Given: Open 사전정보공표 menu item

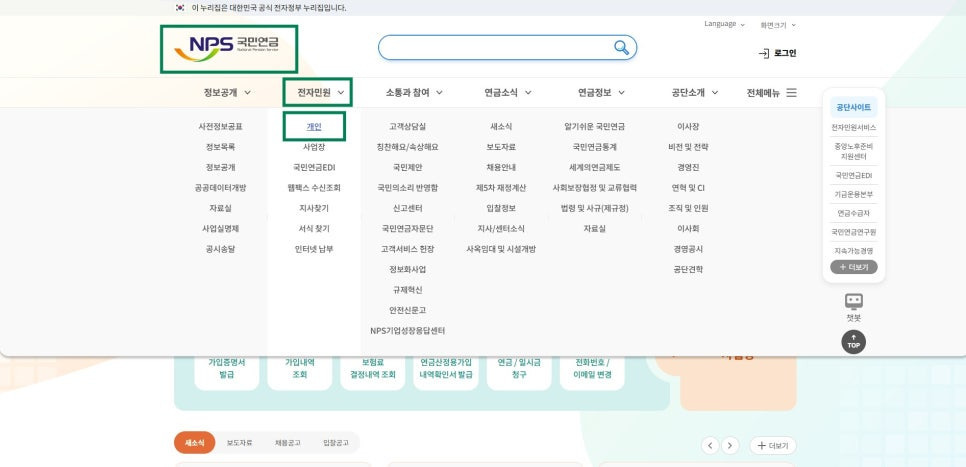Looking at the screenshot, I should pyautogui.click(x=221, y=127).
